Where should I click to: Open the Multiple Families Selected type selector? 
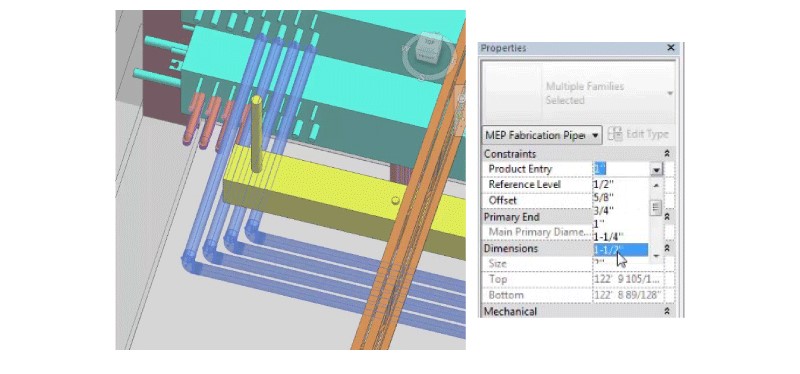click(x=578, y=93)
